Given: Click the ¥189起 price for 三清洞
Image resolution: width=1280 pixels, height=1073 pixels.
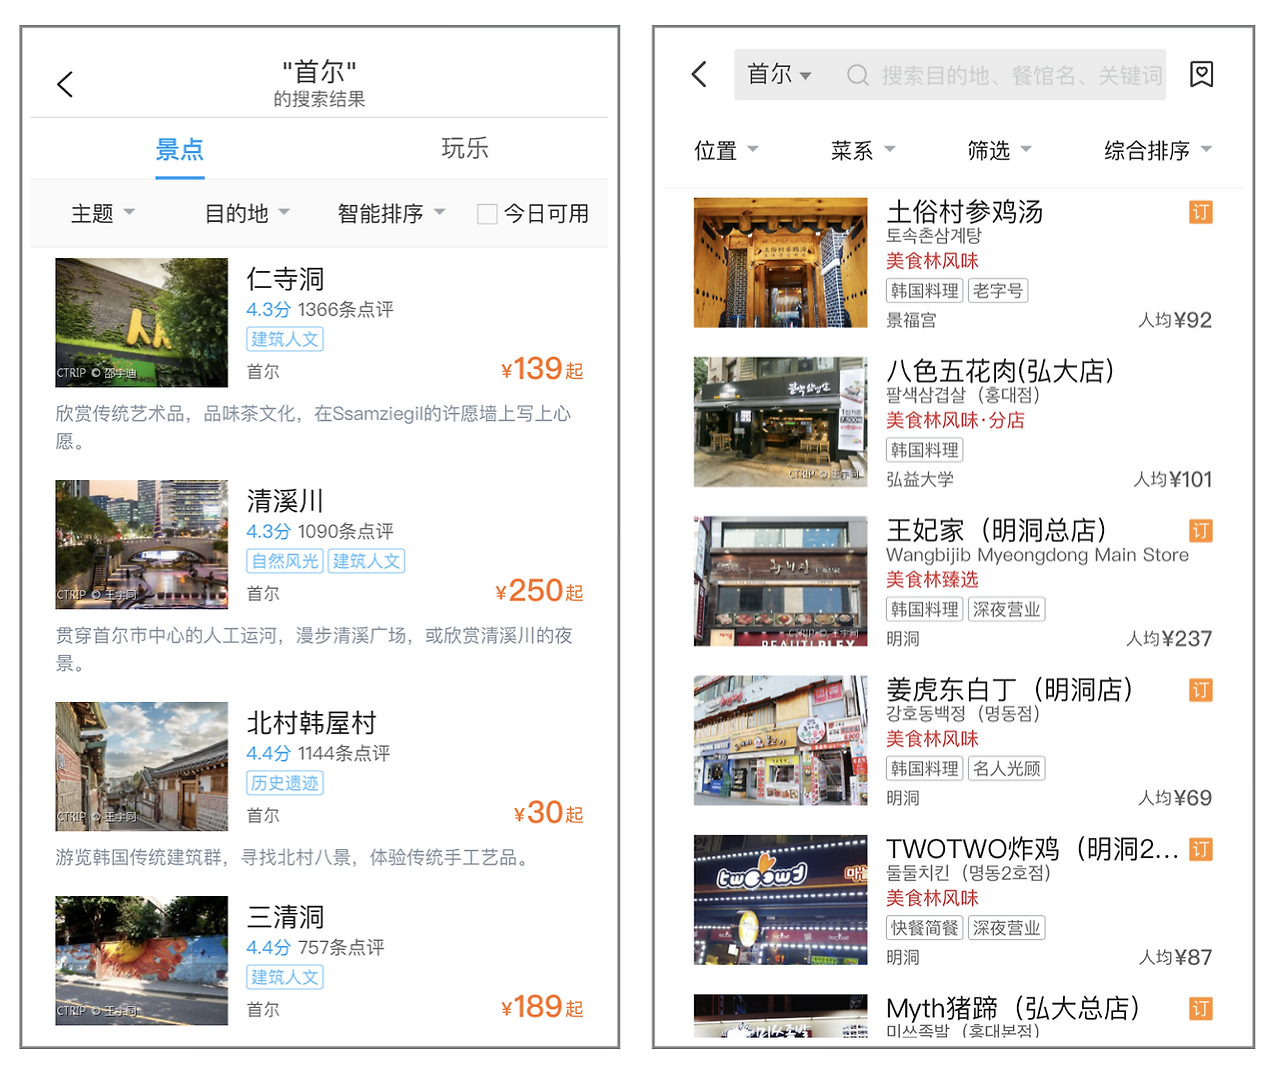Looking at the screenshot, I should 542,1007.
